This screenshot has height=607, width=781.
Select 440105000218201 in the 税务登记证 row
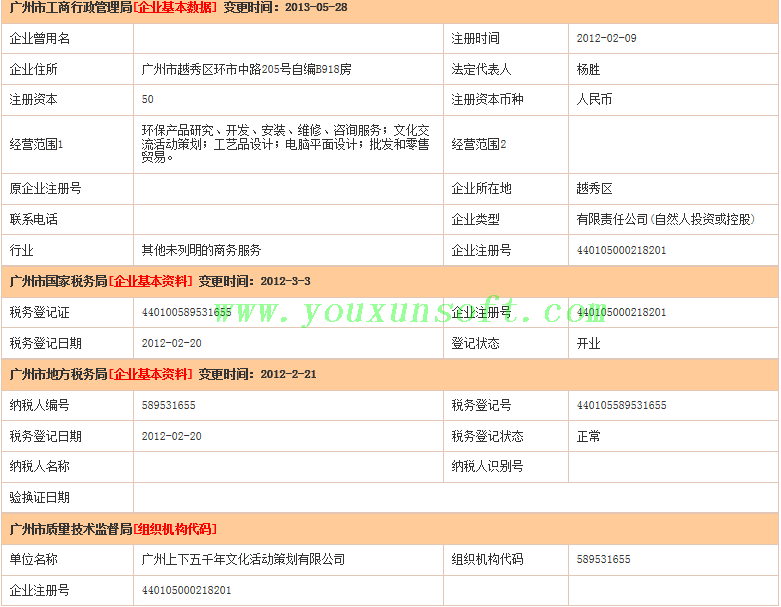coord(621,312)
